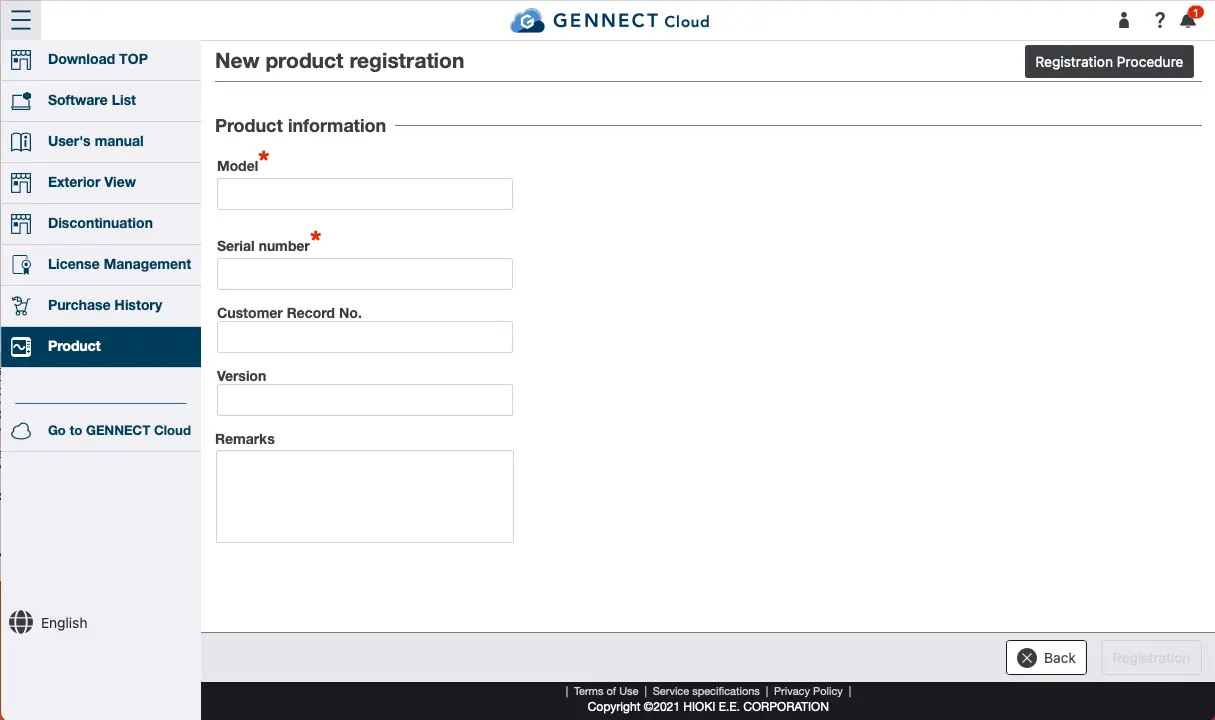1215x720 pixels.
Task: Open the Service specifications link
Action: pos(706,691)
